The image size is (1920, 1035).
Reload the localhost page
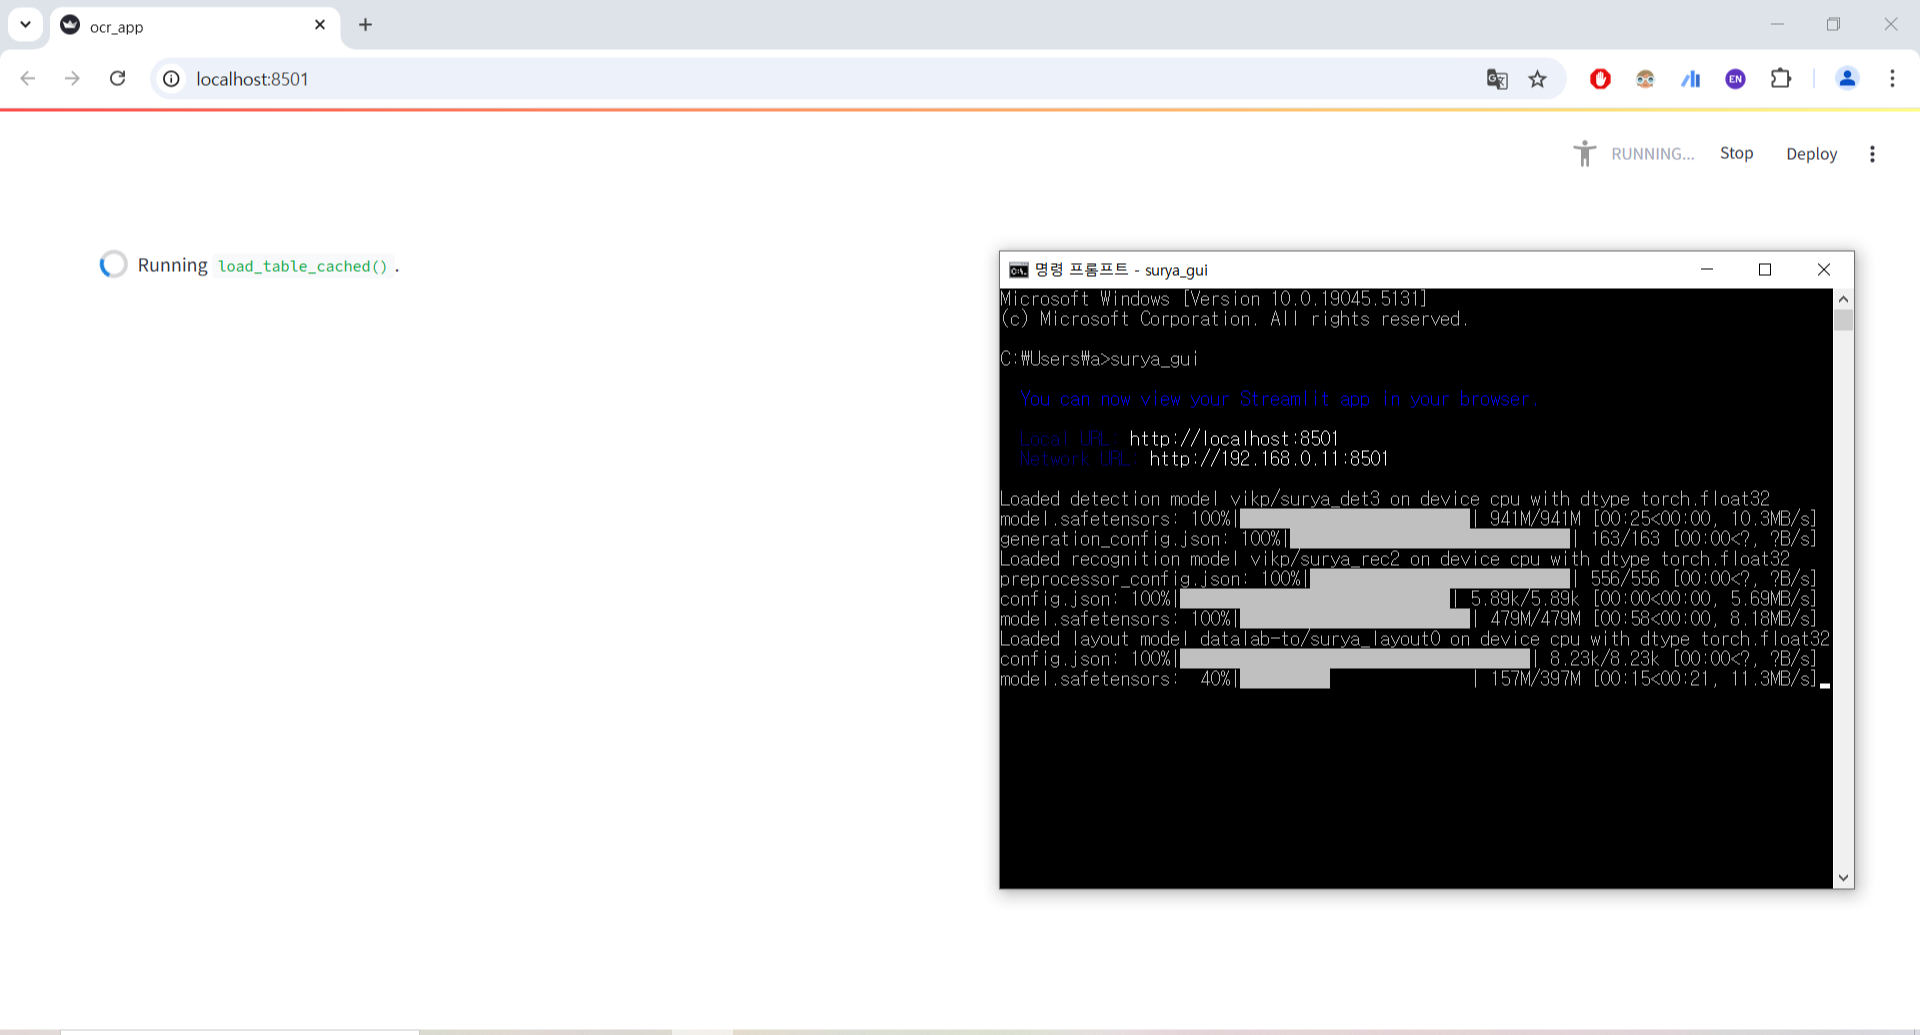pos(117,78)
